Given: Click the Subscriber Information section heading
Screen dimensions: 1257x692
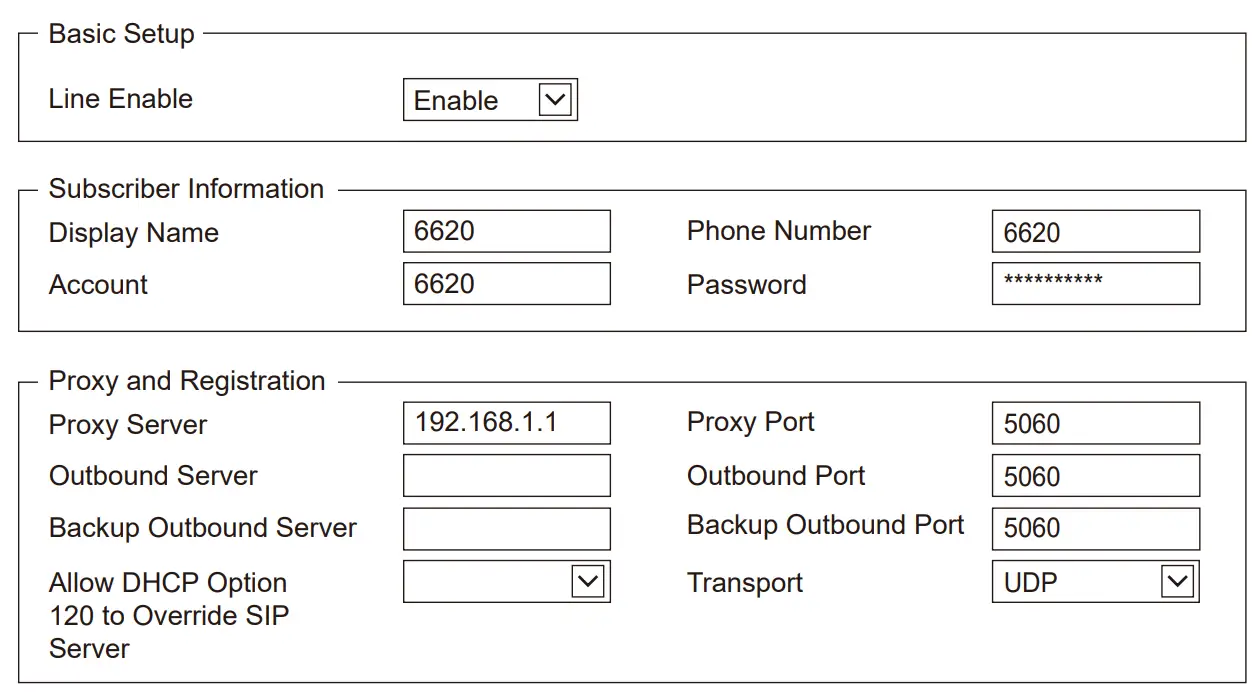Looking at the screenshot, I should coord(186,189).
